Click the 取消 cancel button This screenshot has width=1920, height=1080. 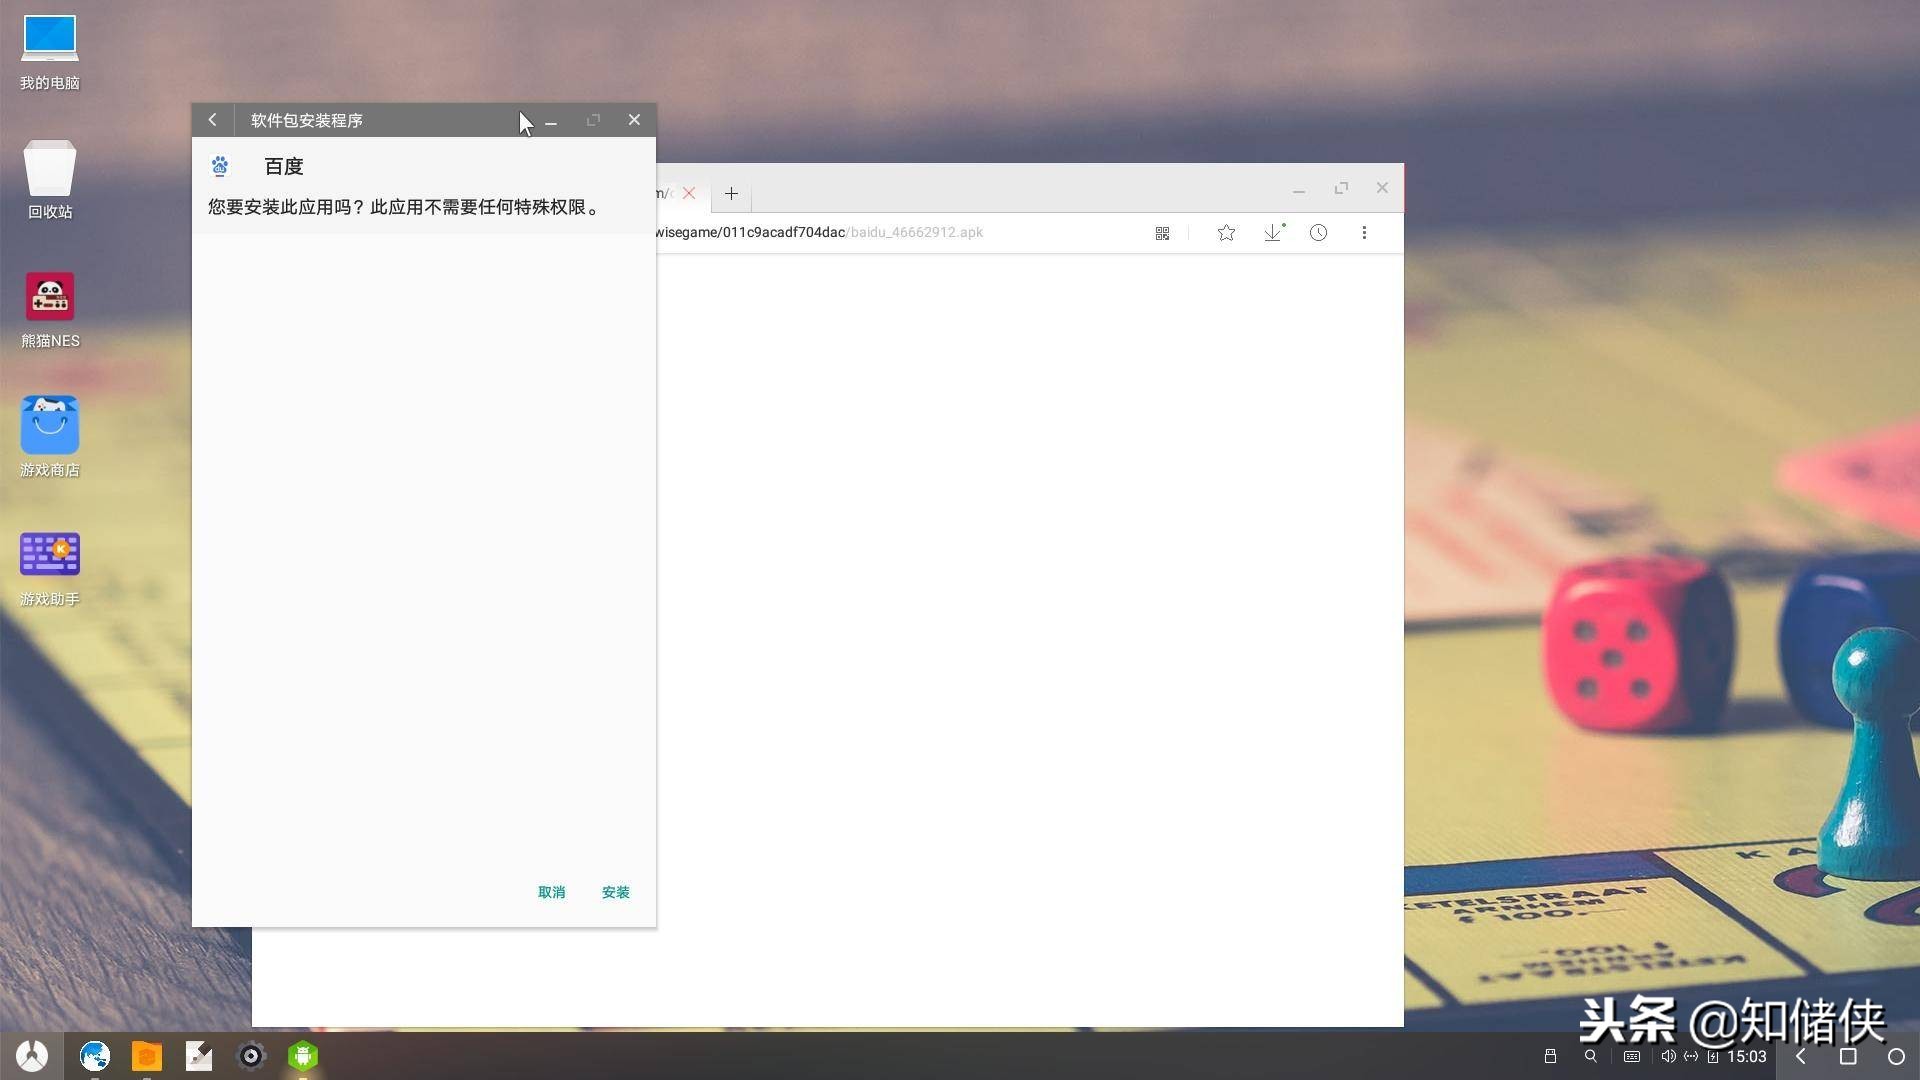[x=551, y=892]
